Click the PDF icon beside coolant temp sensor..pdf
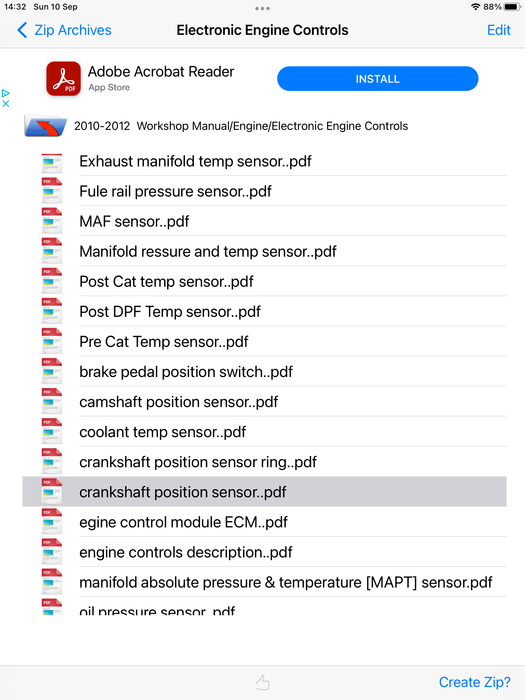The height and width of the screenshot is (700, 525). [52, 432]
